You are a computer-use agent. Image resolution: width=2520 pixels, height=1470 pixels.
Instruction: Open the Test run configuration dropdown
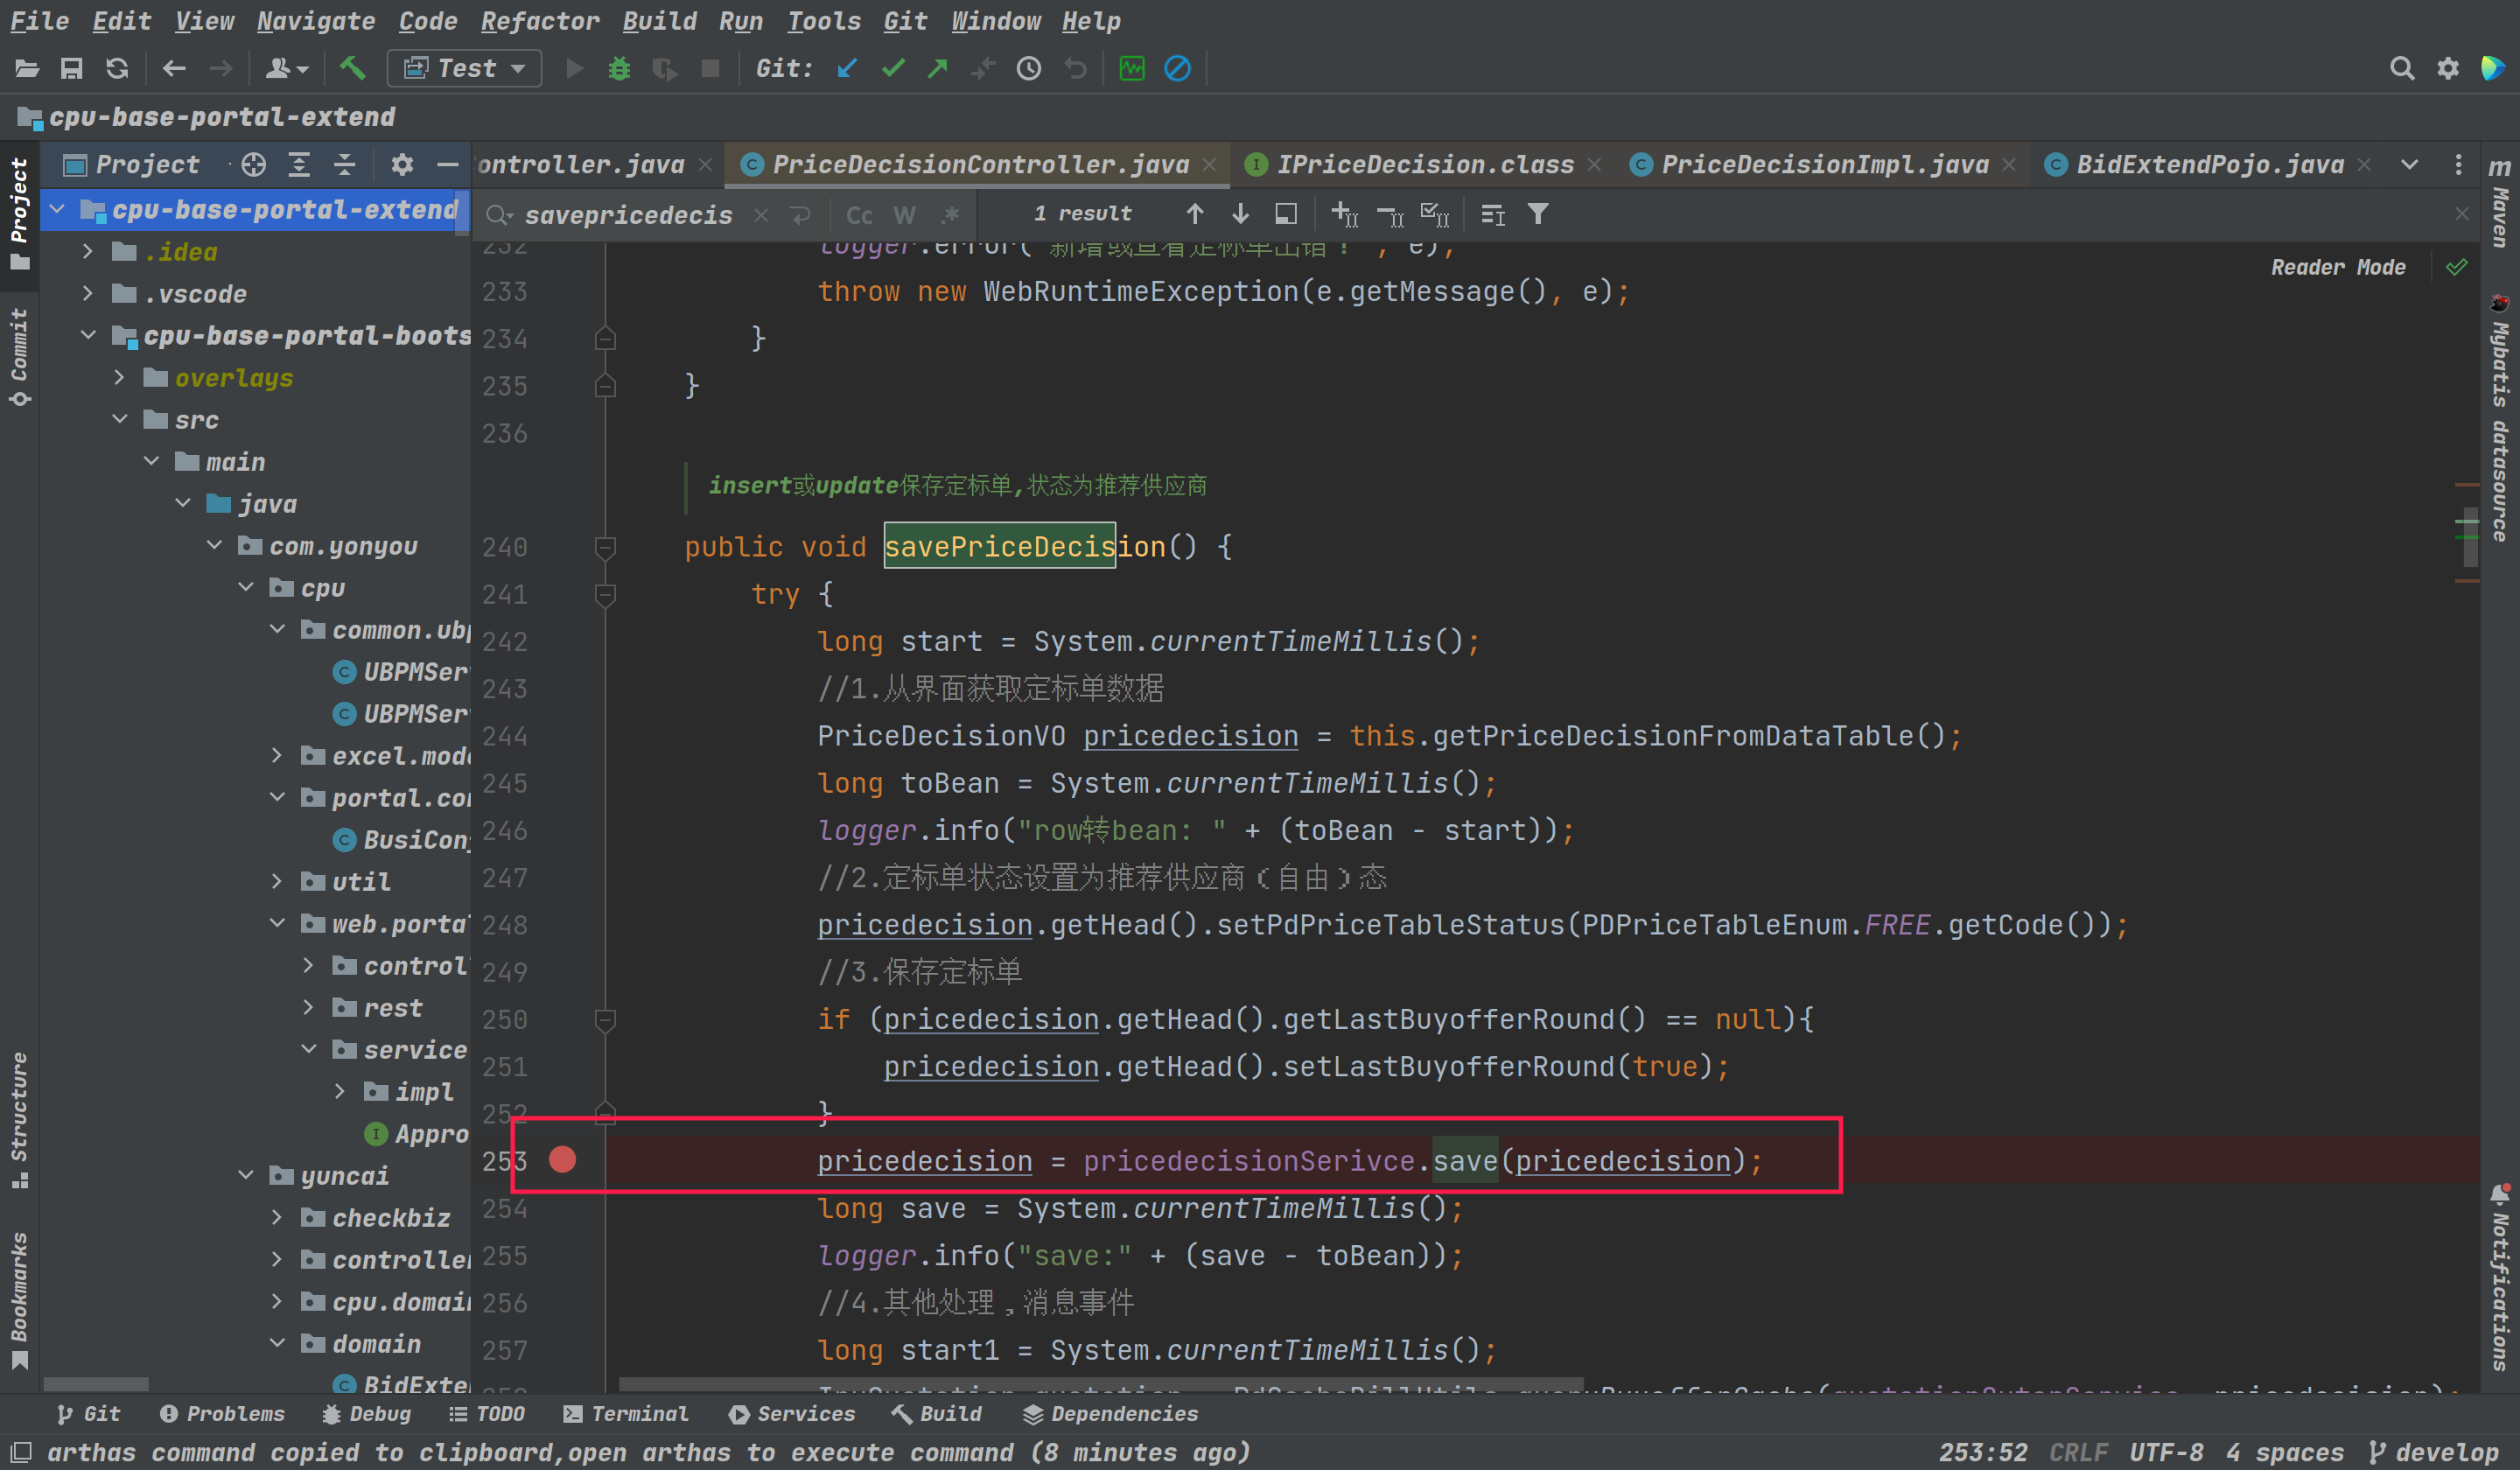pyautogui.click(x=465, y=68)
